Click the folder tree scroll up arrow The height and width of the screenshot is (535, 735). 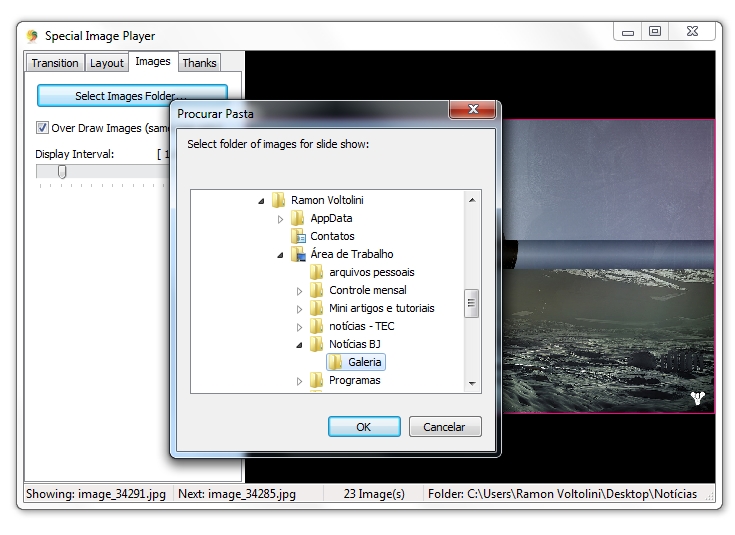(x=472, y=200)
